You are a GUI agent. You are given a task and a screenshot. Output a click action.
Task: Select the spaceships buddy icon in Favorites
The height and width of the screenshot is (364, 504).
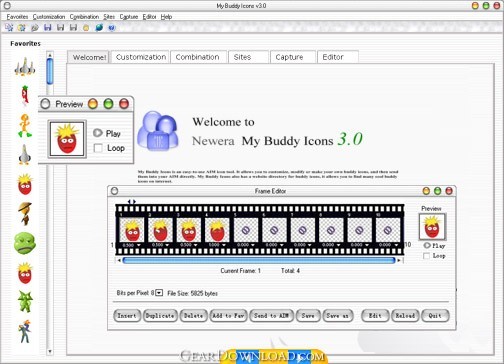tap(25, 67)
